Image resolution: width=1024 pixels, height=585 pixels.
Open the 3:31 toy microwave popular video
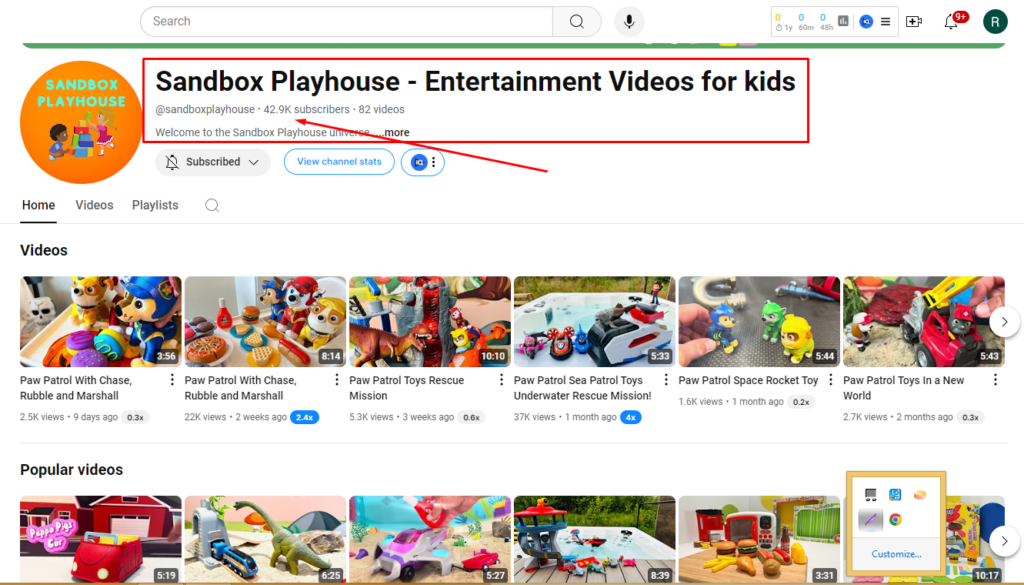coord(759,539)
